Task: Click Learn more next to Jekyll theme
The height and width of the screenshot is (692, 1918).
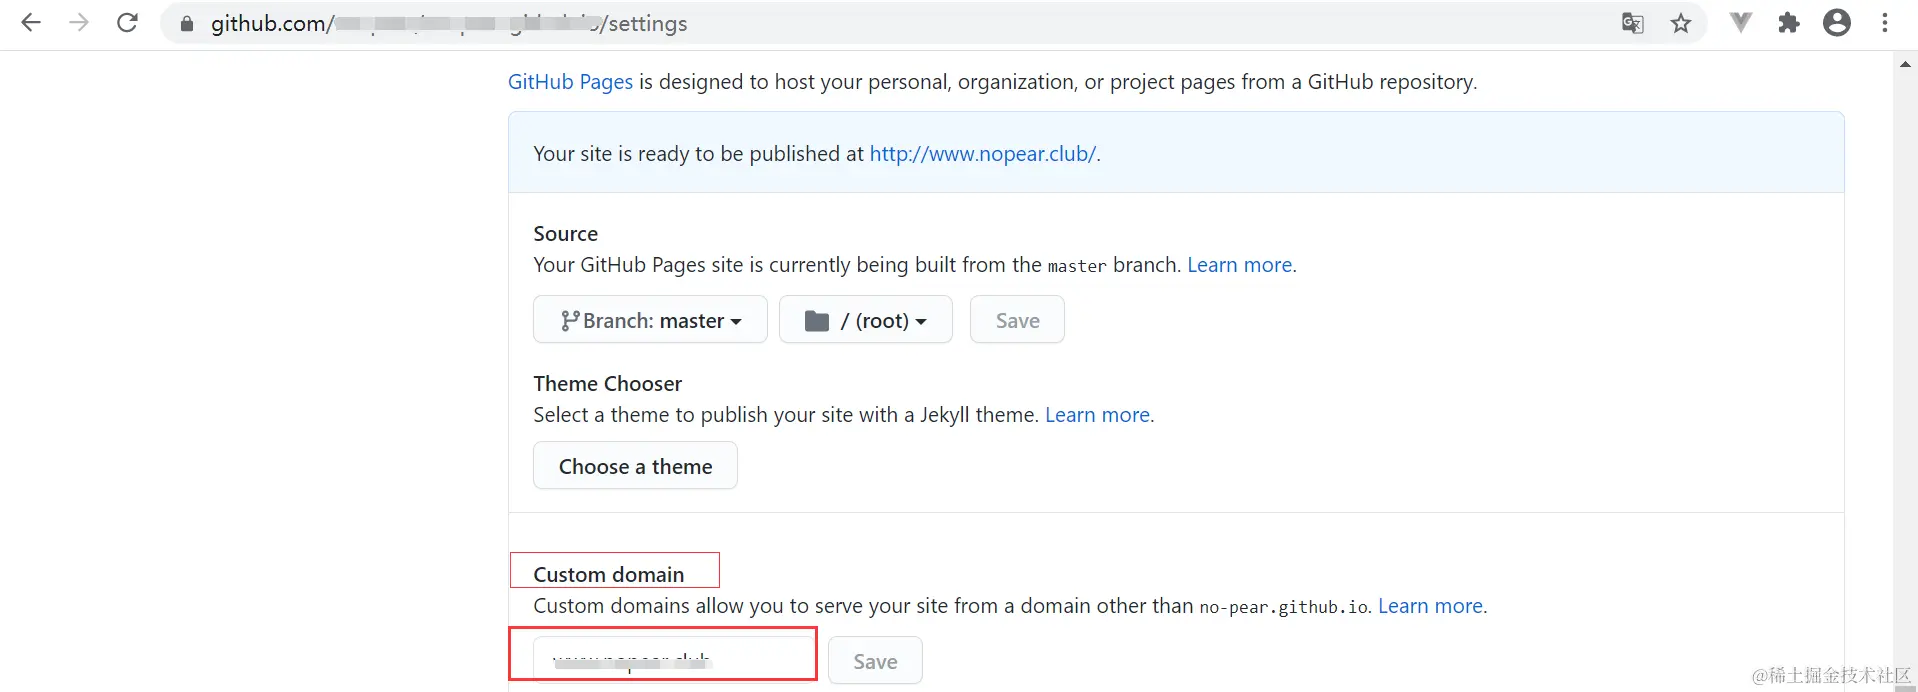Action: click(x=1097, y=415)
